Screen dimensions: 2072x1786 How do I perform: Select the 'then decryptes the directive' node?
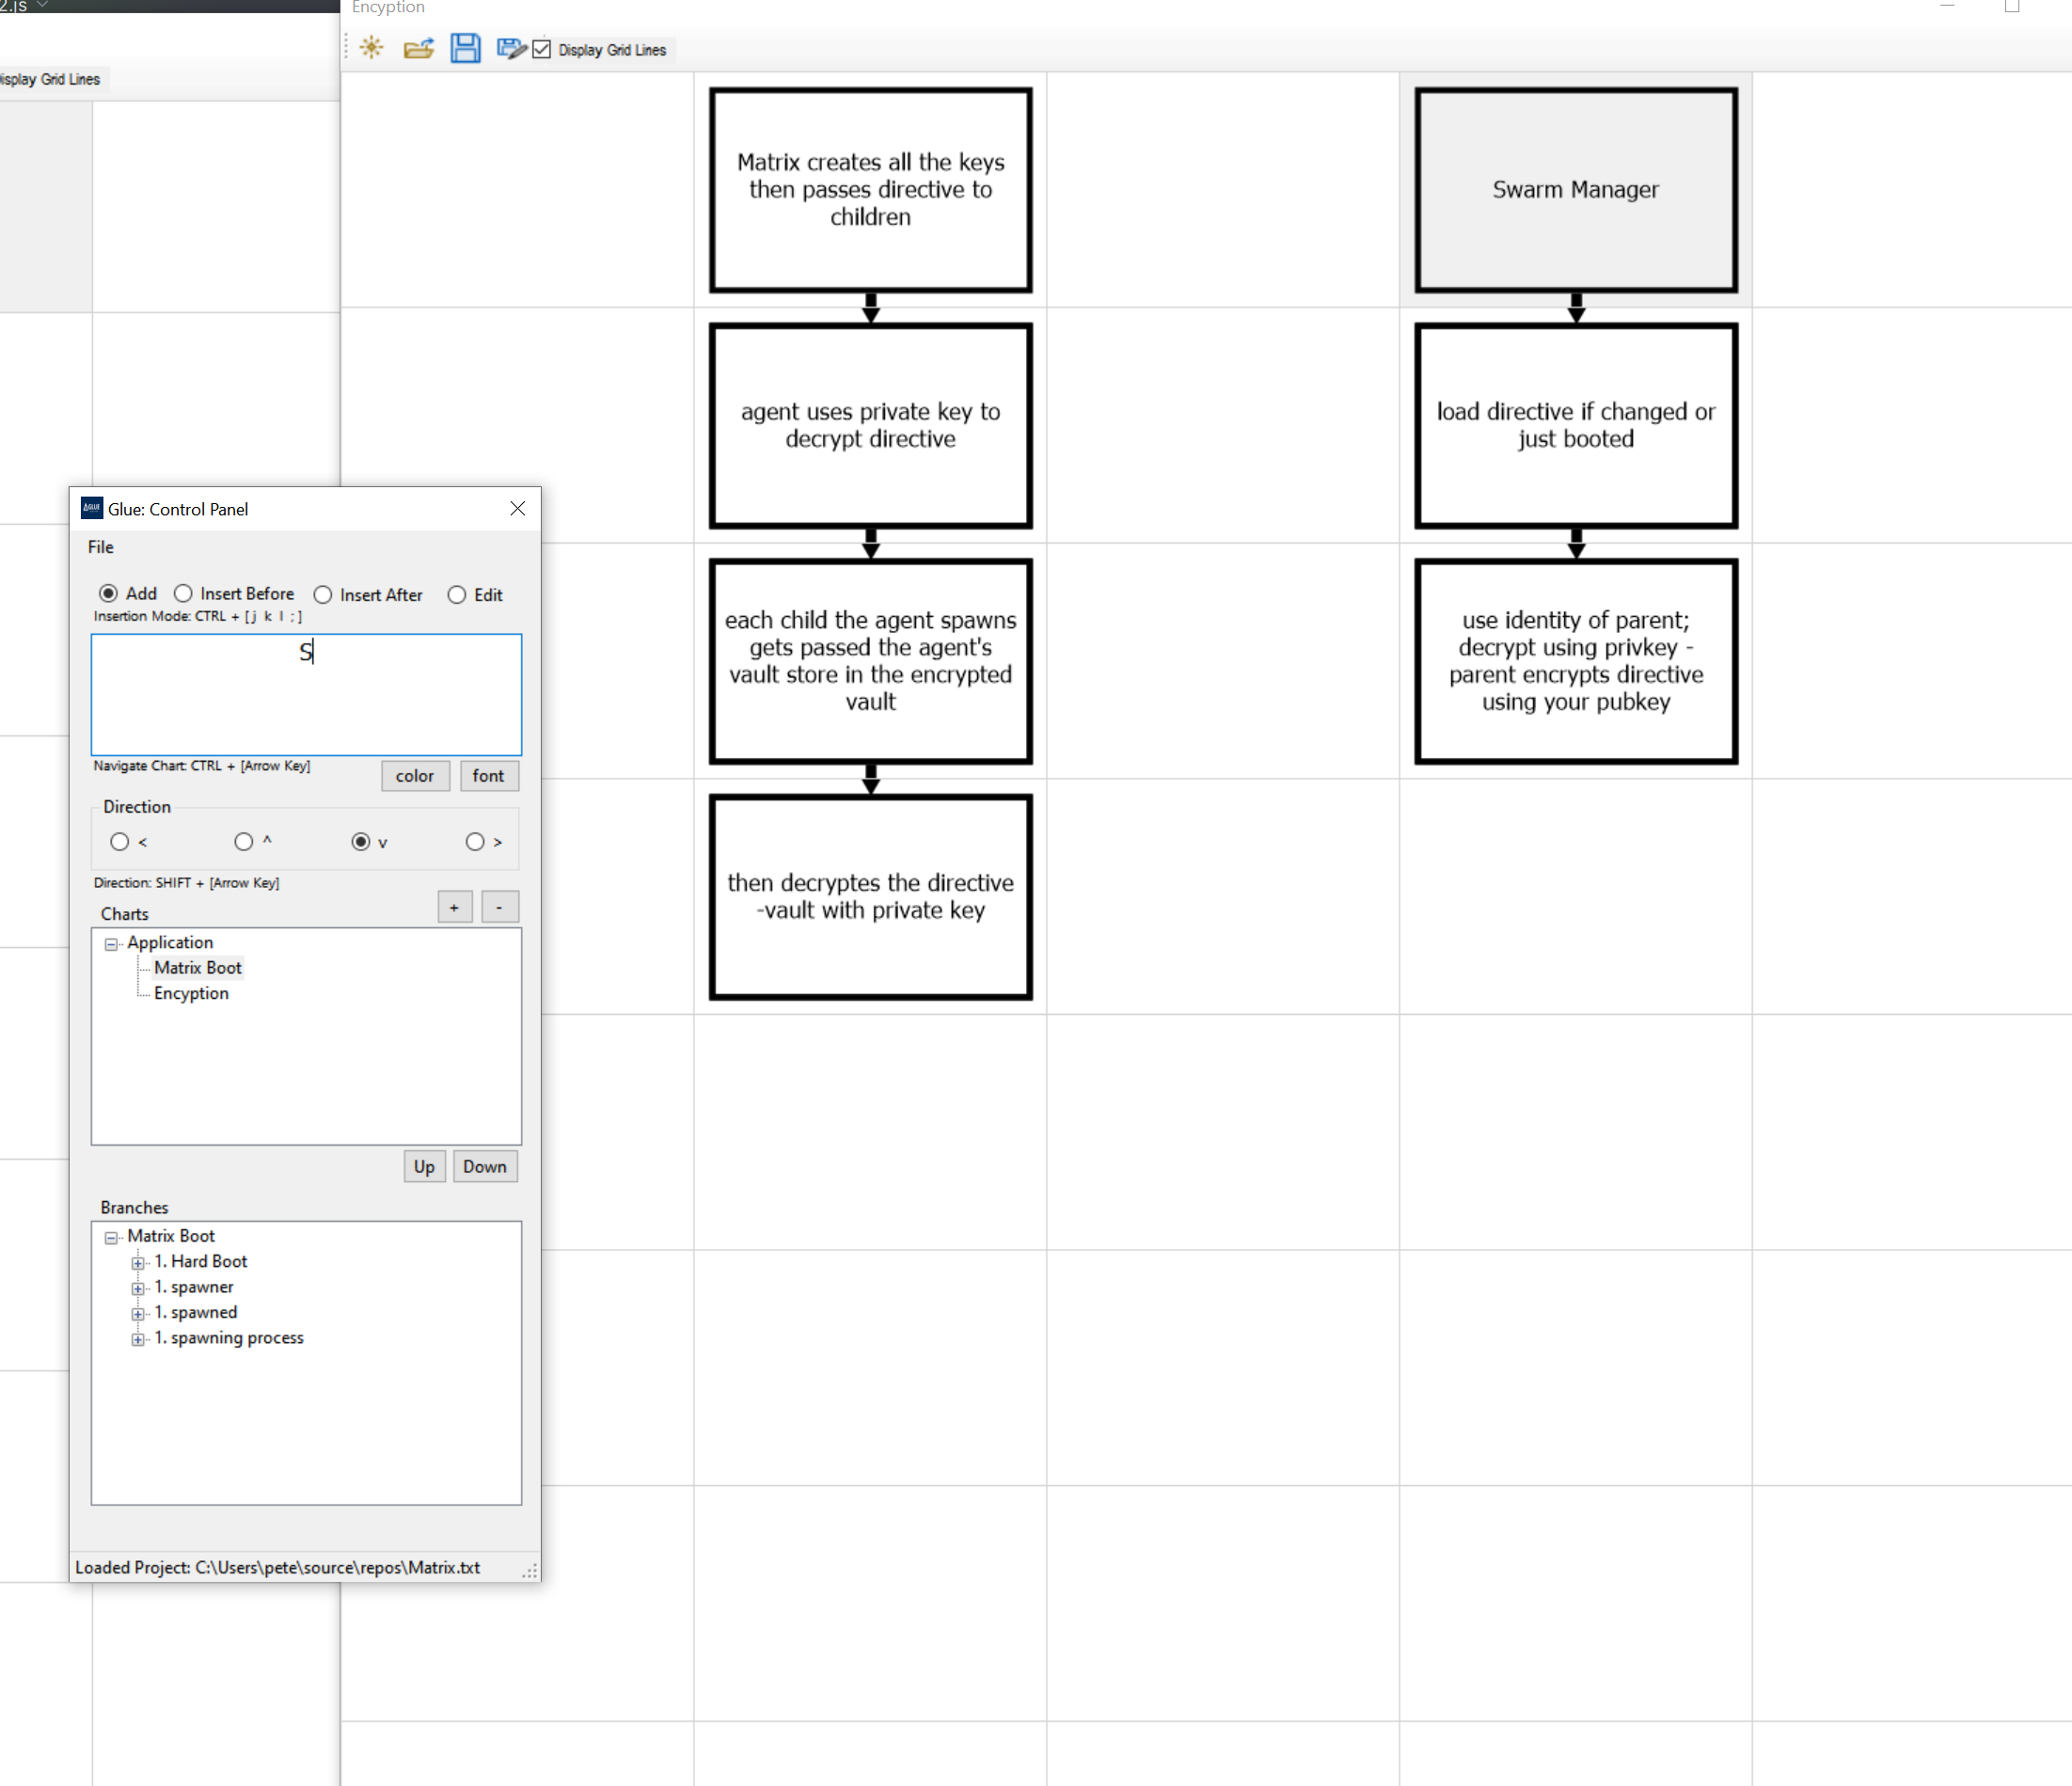point(870,897)
